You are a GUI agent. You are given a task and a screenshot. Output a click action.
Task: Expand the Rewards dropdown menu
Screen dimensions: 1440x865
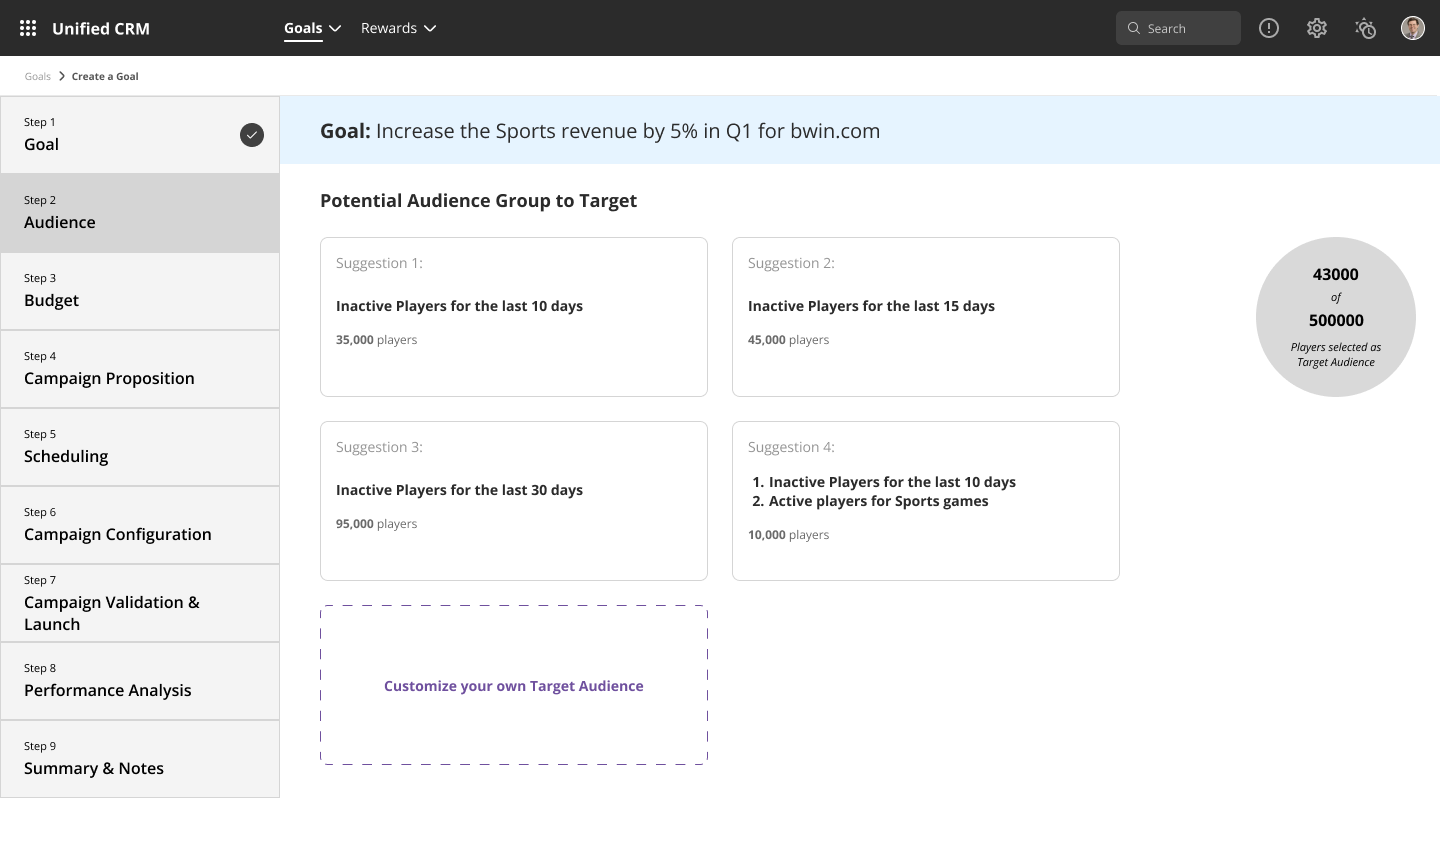coord(398,28)
